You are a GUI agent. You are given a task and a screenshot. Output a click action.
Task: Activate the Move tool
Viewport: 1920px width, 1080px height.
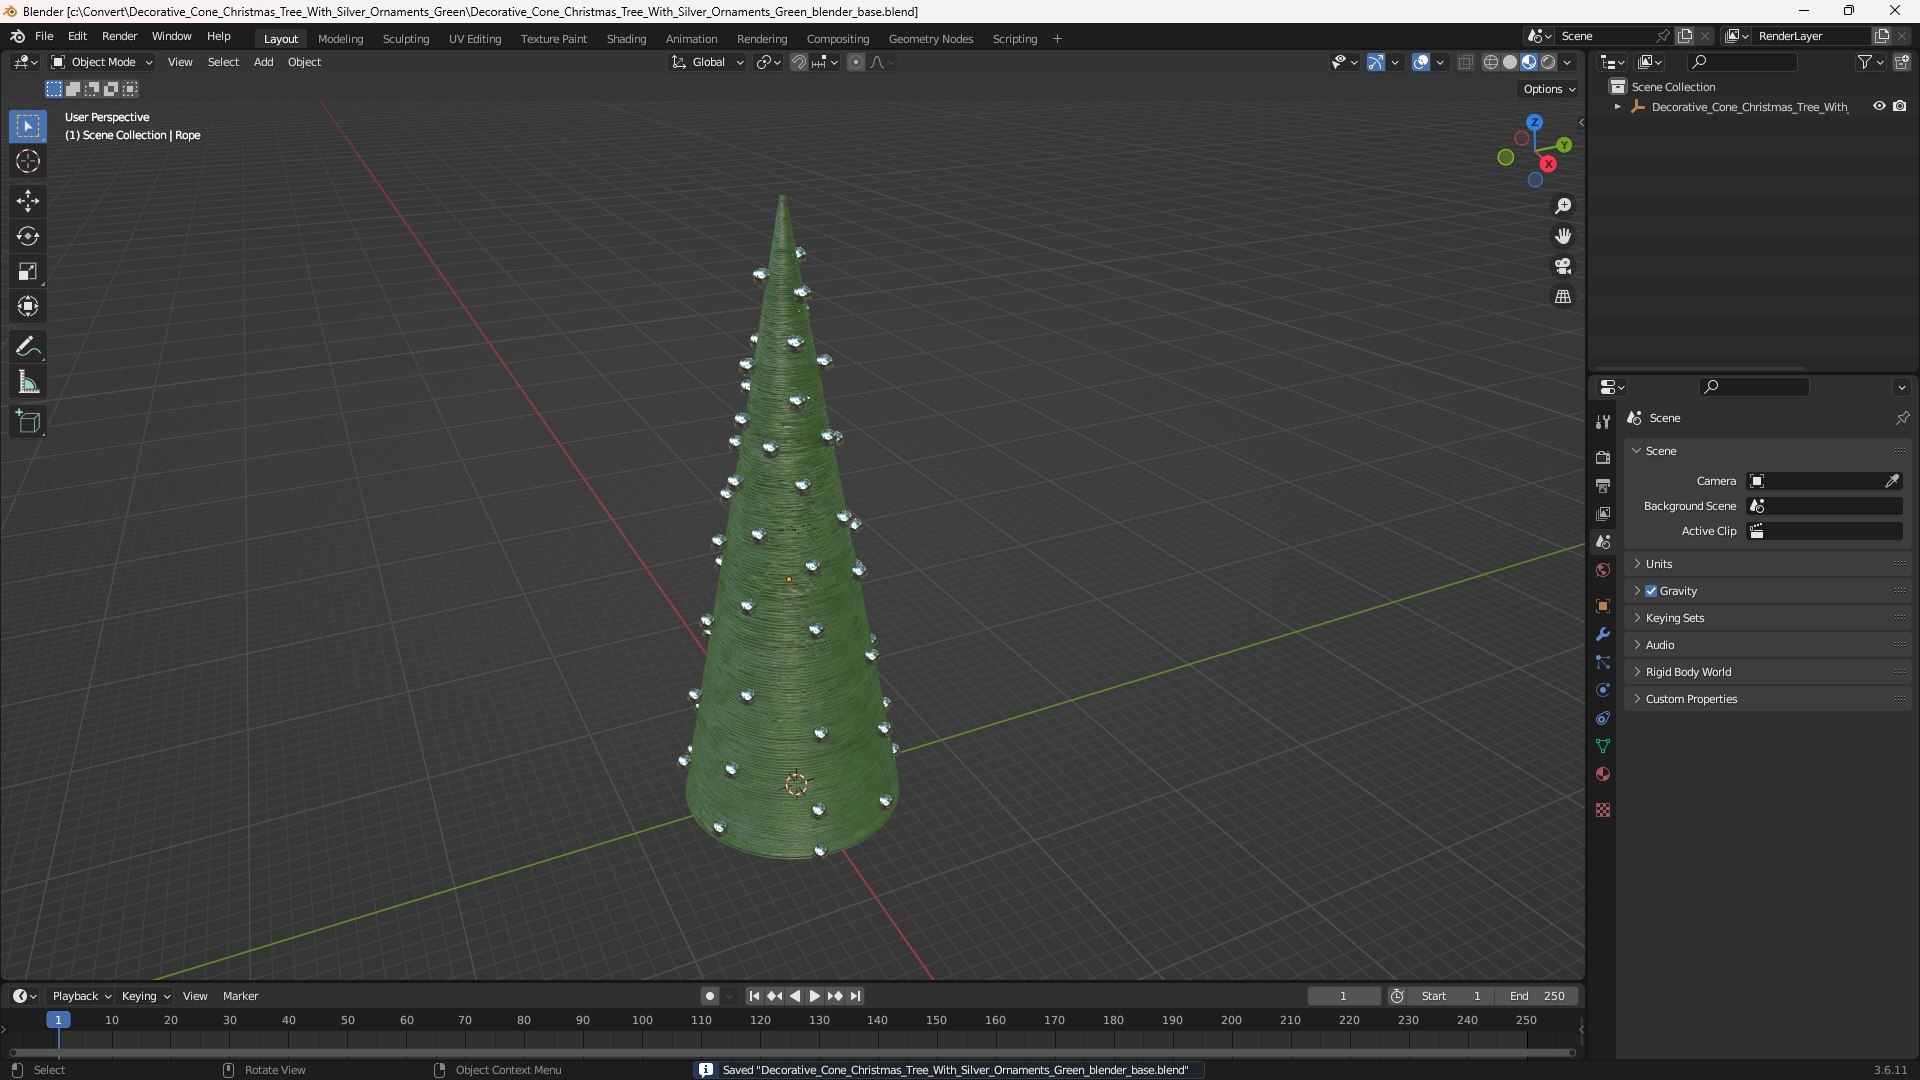click(x=28, y=201)
